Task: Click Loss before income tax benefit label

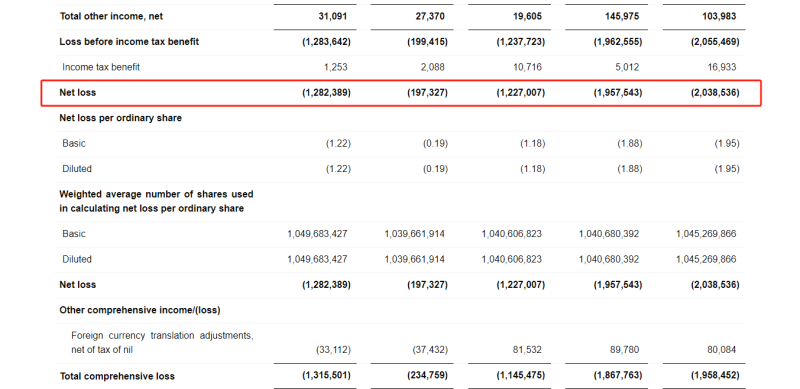Action: [129, 42]
